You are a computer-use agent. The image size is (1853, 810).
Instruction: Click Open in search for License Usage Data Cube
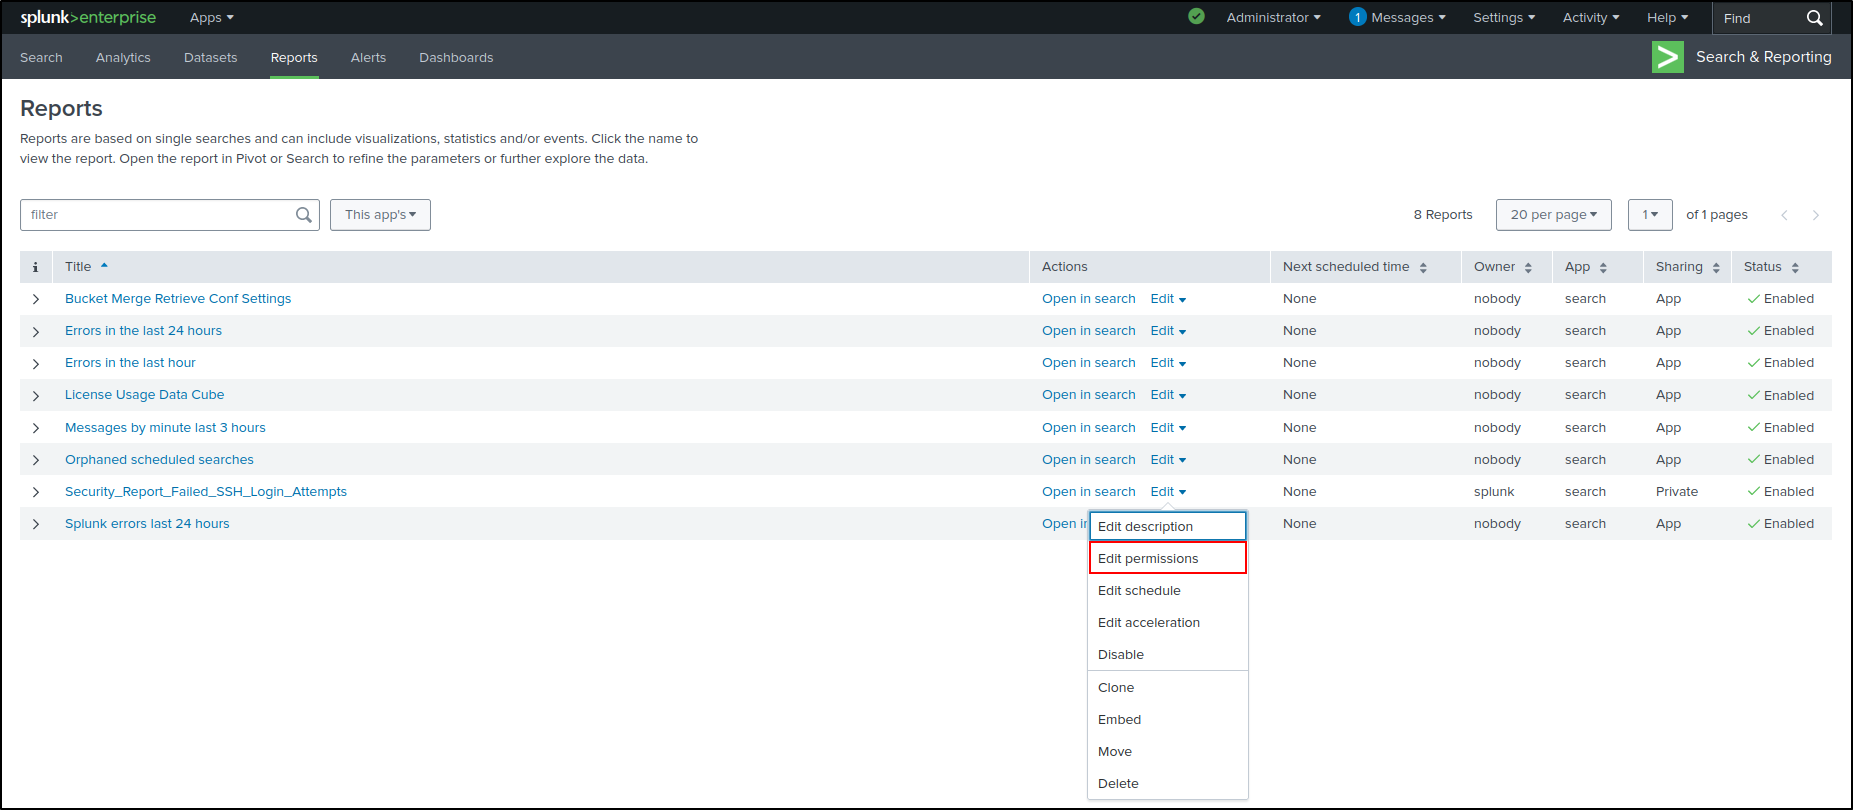tap(1089, 395)
